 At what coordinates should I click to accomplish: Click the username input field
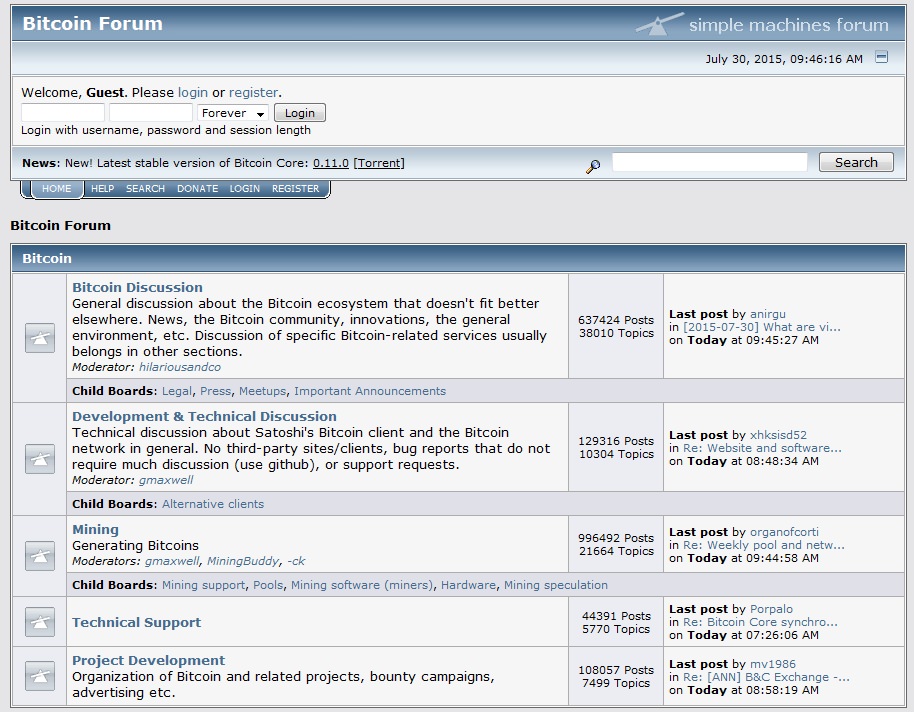[63, 113]
